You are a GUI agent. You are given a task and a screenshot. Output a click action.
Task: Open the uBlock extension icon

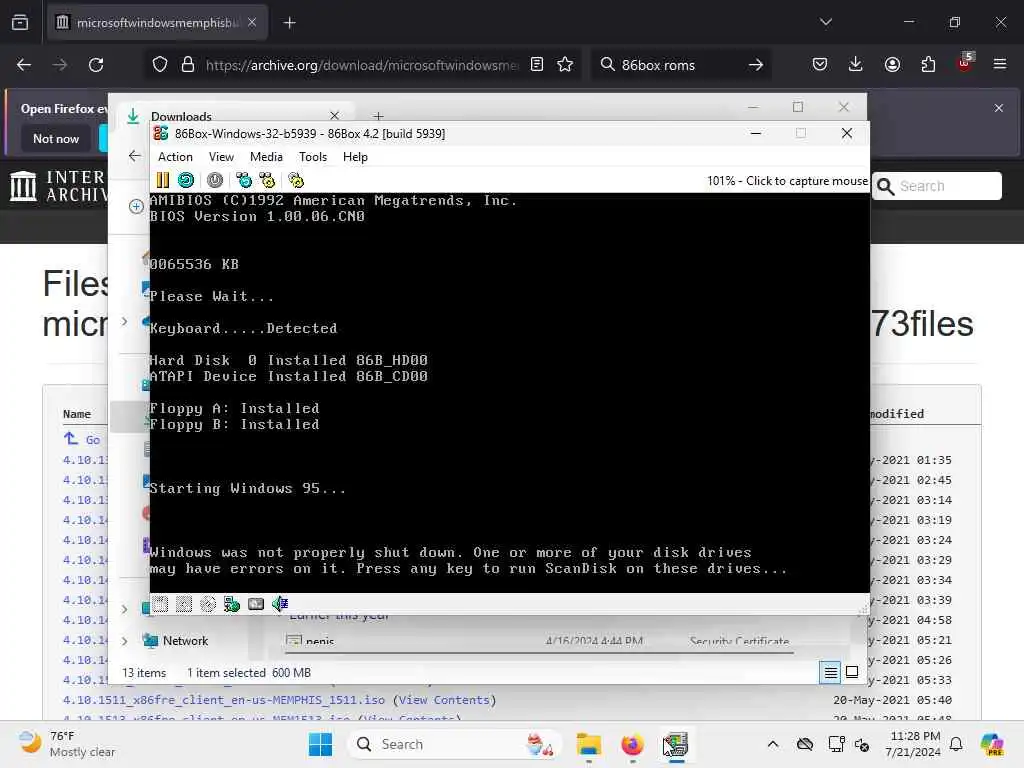click(965, 64)
